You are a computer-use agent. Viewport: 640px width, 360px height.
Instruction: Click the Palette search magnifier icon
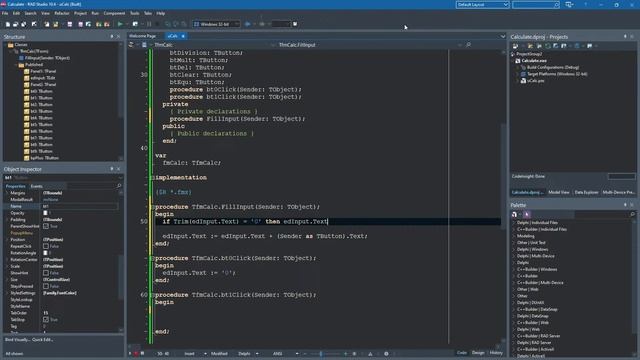point(632,214)
